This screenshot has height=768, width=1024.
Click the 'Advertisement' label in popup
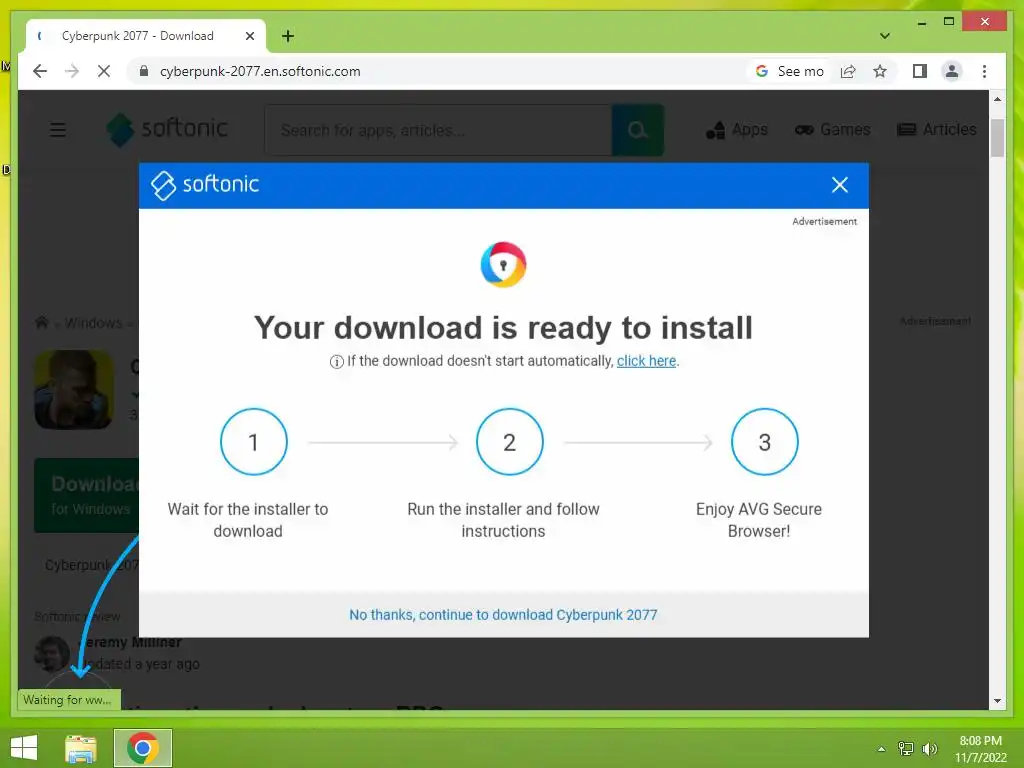coord(824,221)
